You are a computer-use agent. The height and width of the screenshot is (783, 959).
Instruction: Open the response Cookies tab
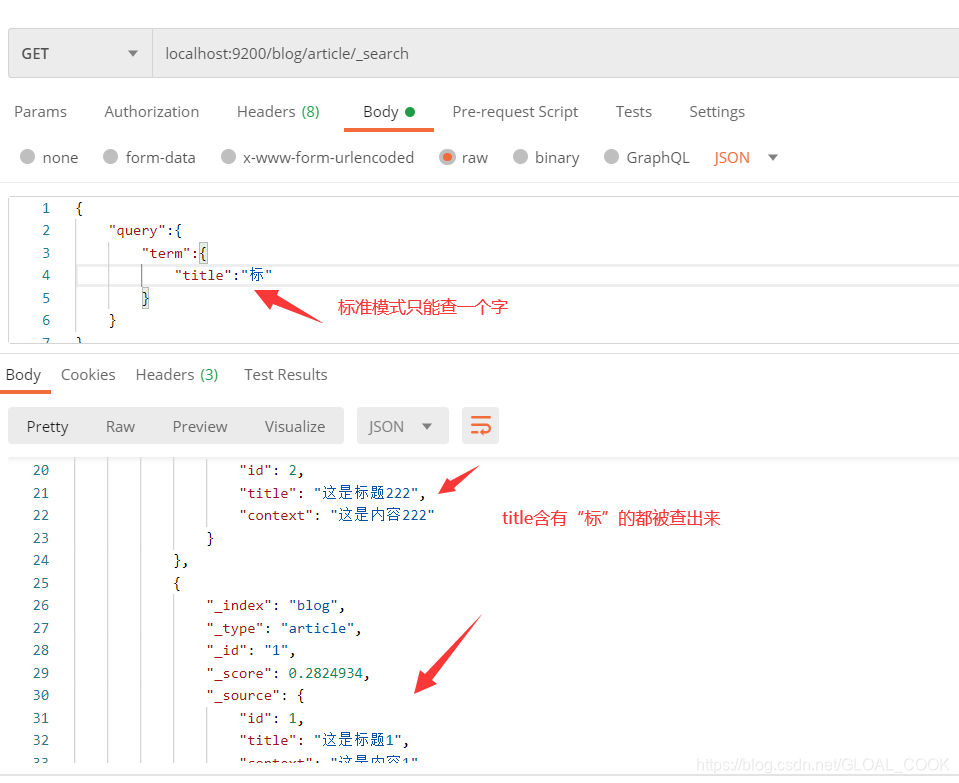[x=88, y=375]
